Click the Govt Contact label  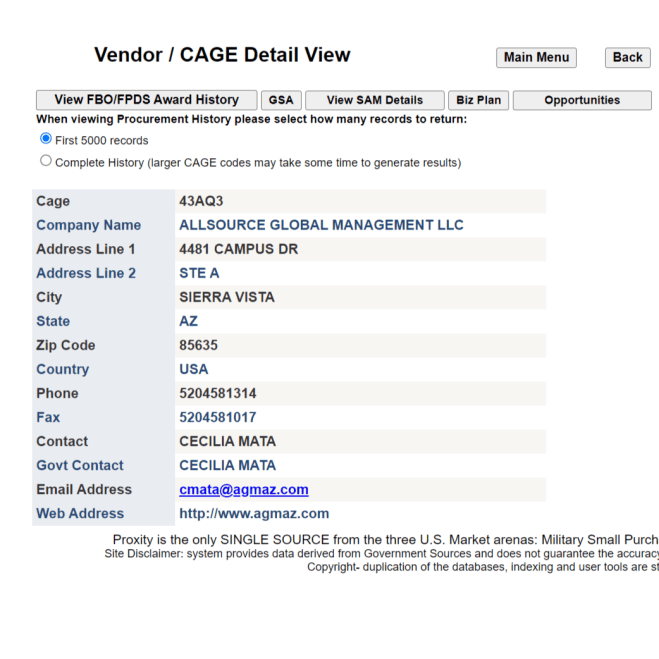pos(80,465)
